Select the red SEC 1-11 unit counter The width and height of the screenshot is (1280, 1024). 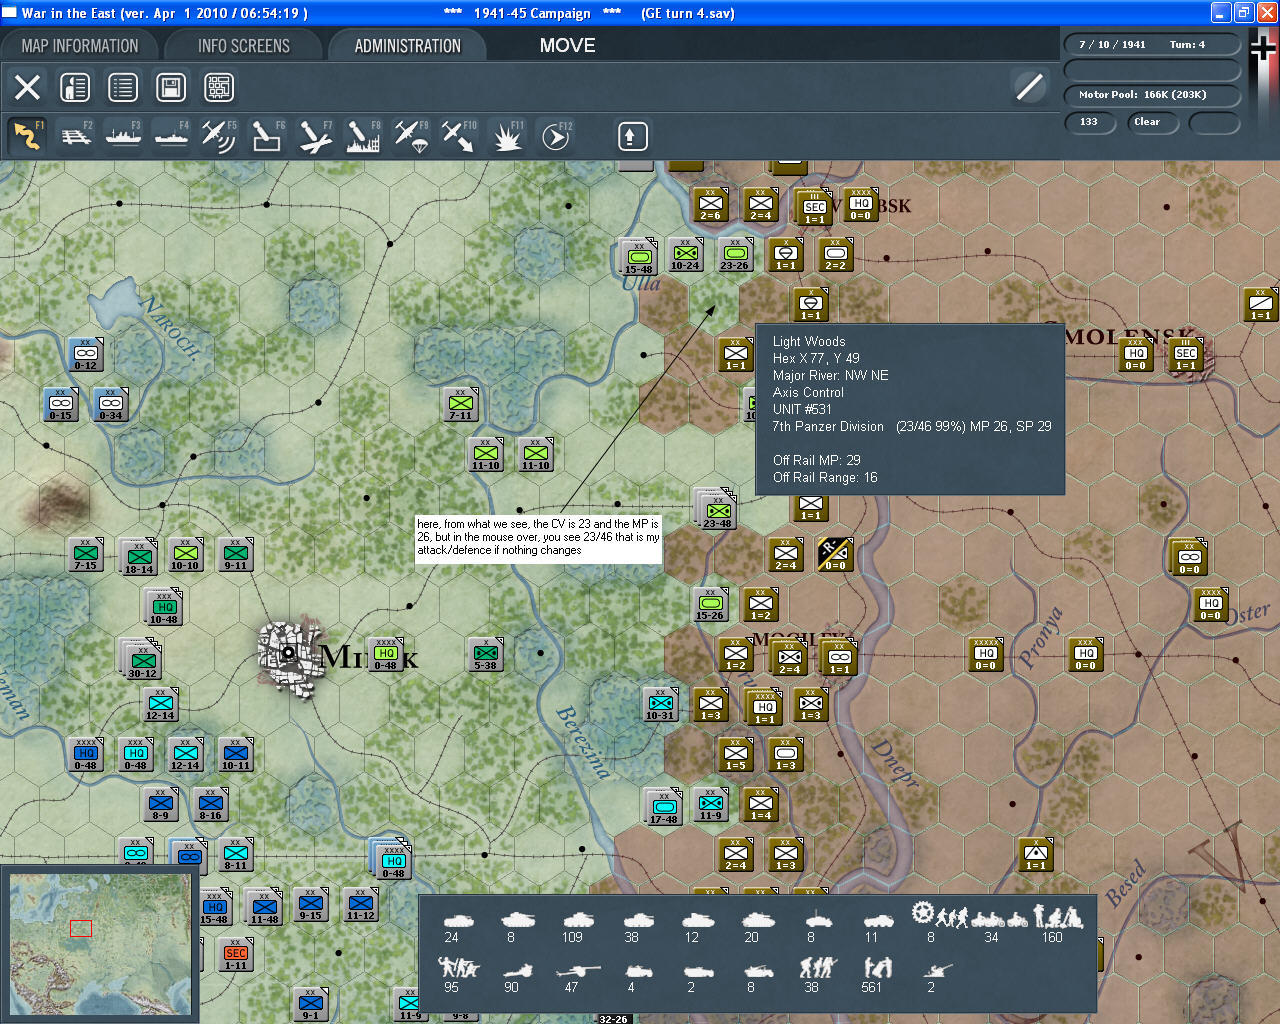(236, 955)
